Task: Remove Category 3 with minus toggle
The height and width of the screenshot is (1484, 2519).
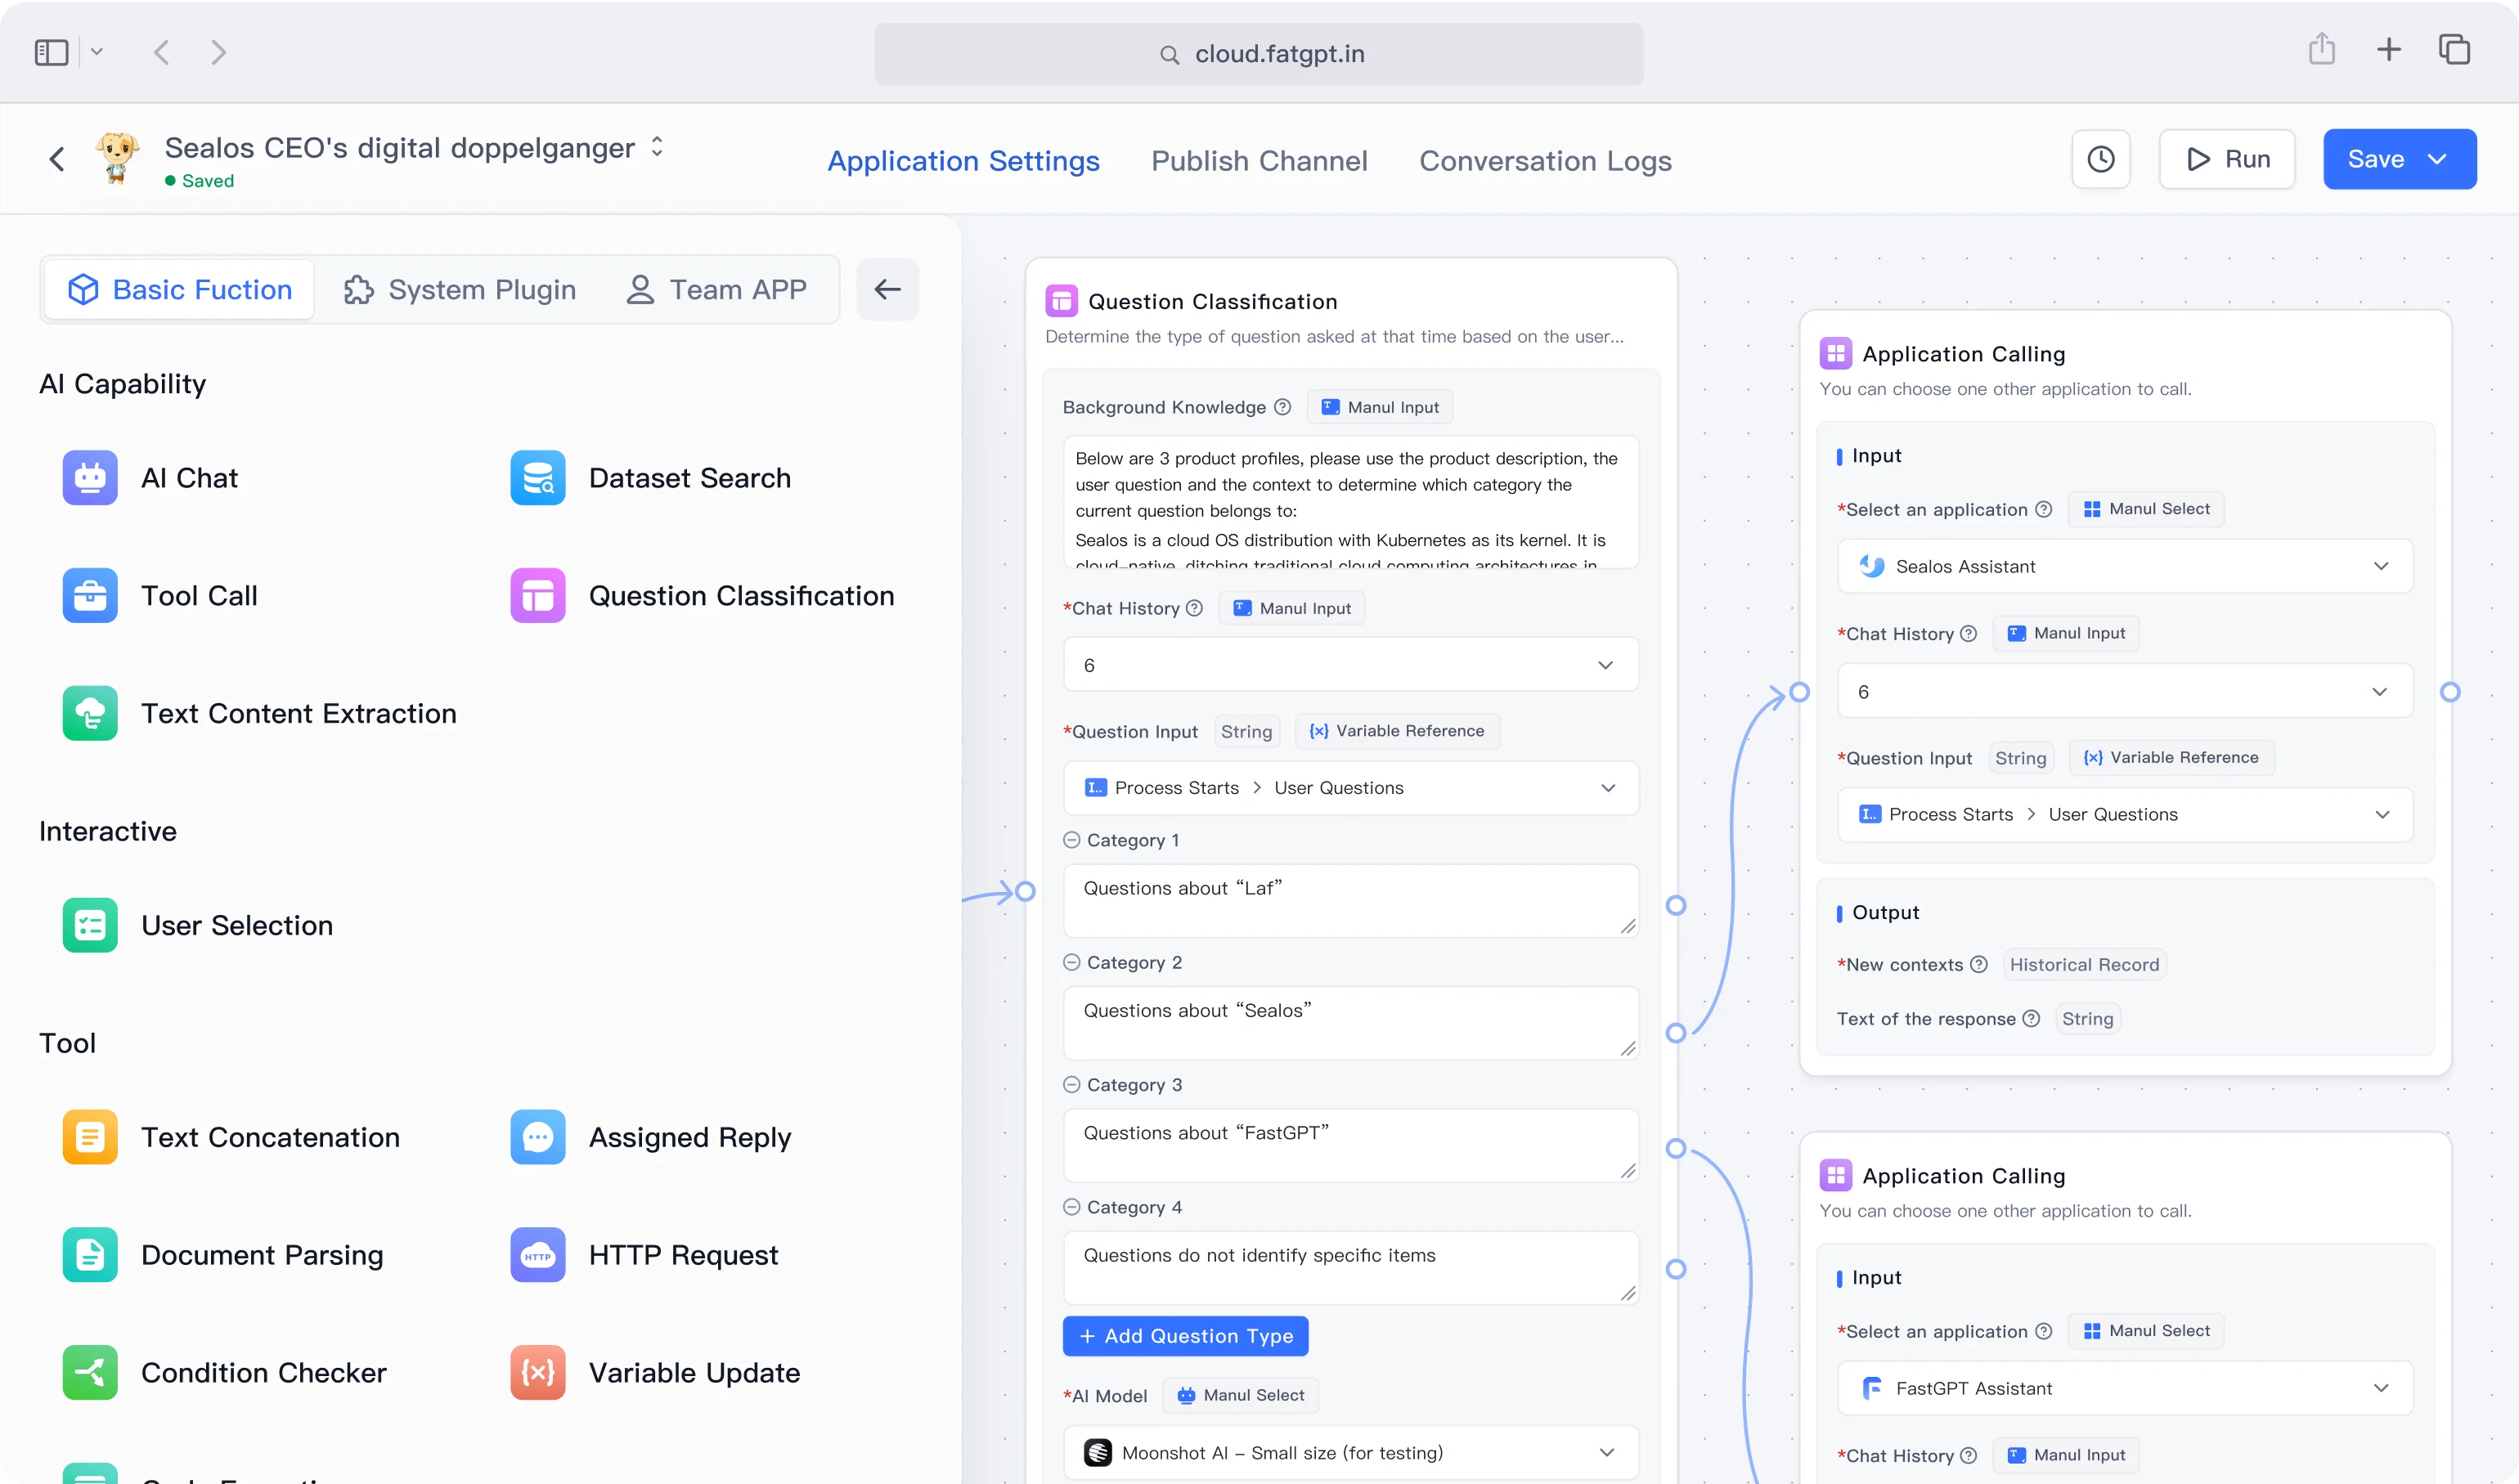Action: (x=1071, y=1085)
